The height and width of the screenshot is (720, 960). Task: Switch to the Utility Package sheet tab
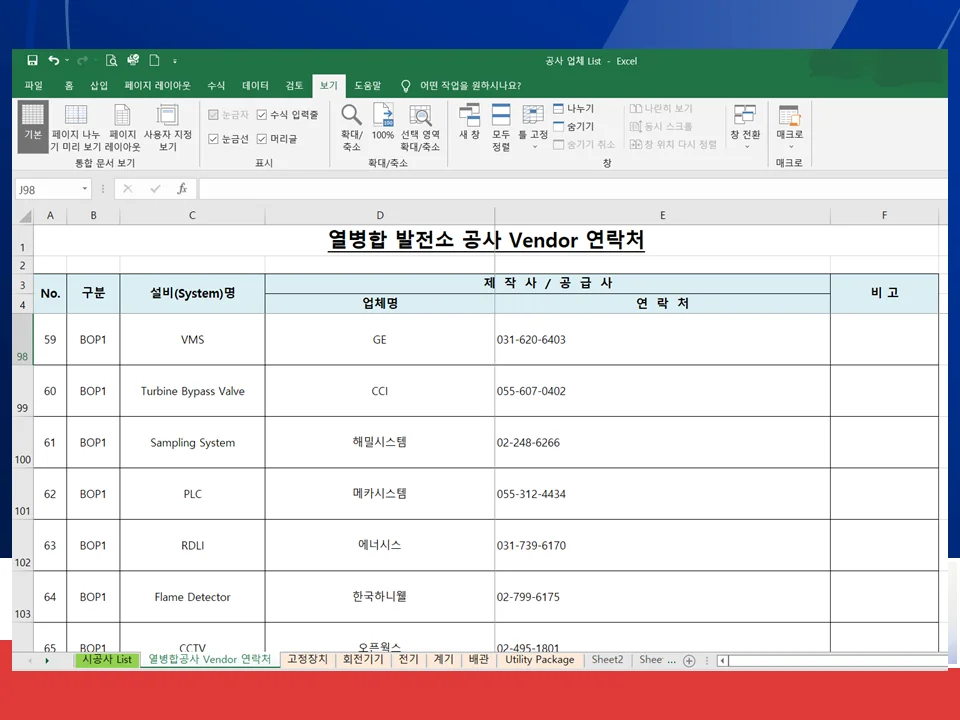point(539,659)
